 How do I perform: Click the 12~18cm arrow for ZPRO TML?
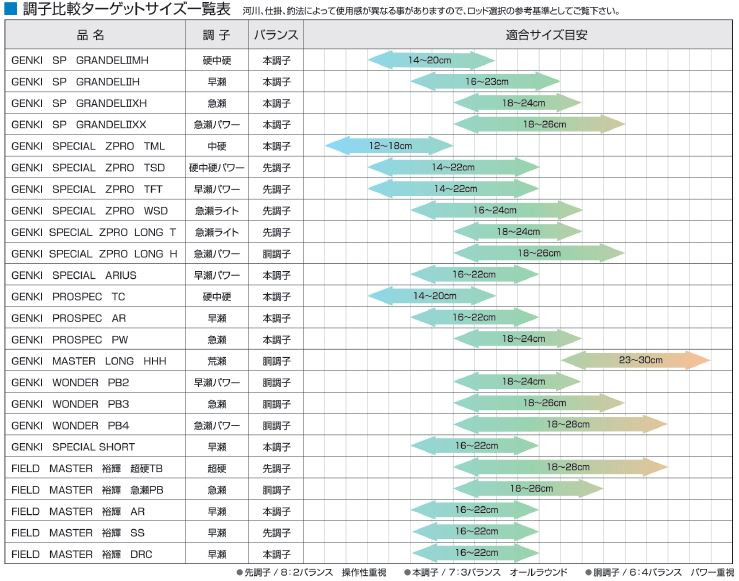(x=389, y=146)
